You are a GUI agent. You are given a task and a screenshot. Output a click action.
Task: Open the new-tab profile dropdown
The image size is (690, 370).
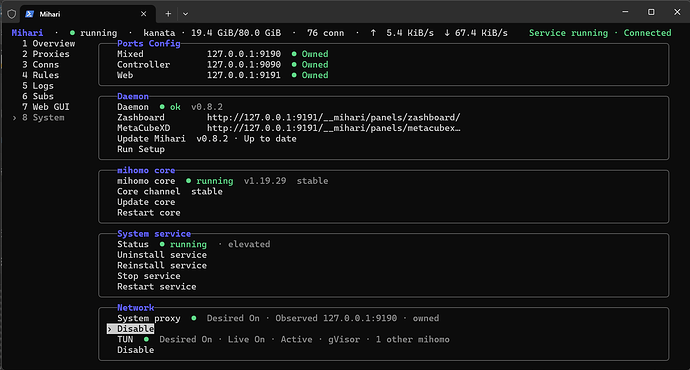point(185,14)
